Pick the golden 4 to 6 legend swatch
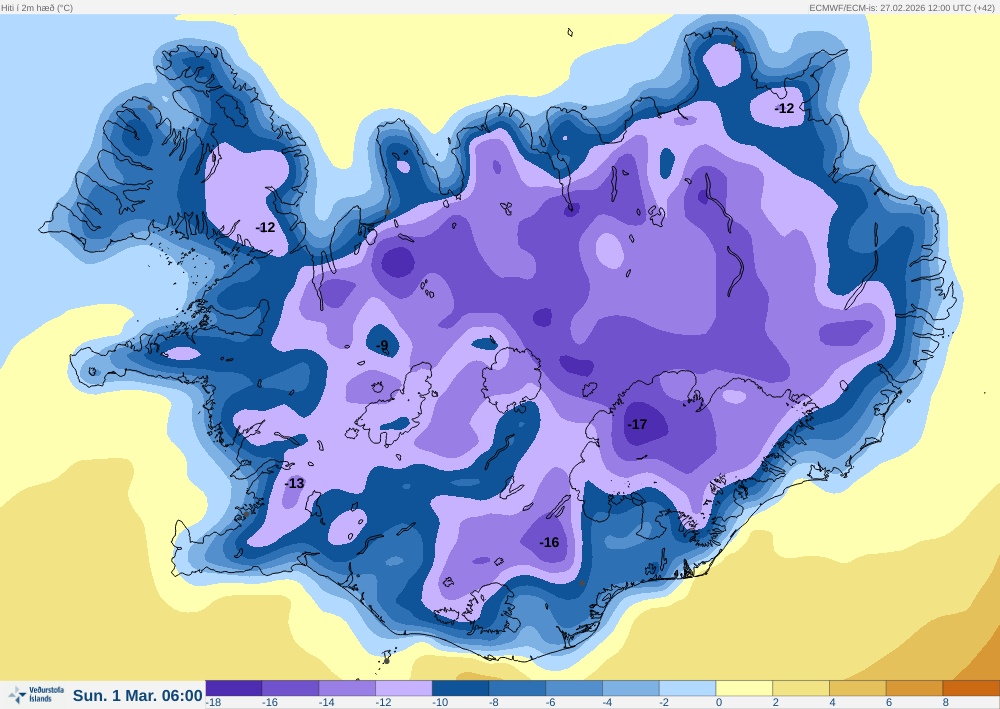The image size is (1000, 709). pos(858,688)
